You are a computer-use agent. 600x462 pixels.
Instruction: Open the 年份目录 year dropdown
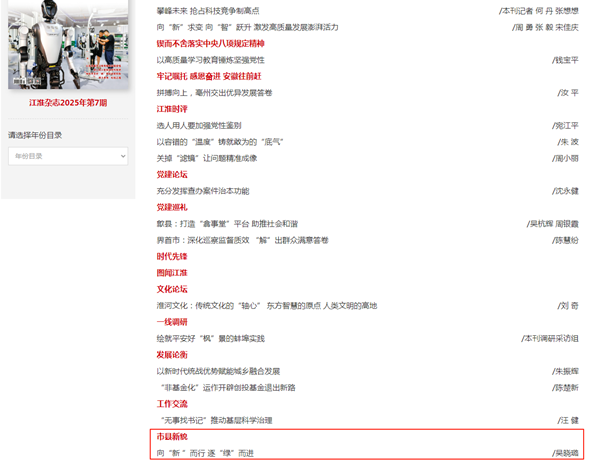(x=68, y=156)
